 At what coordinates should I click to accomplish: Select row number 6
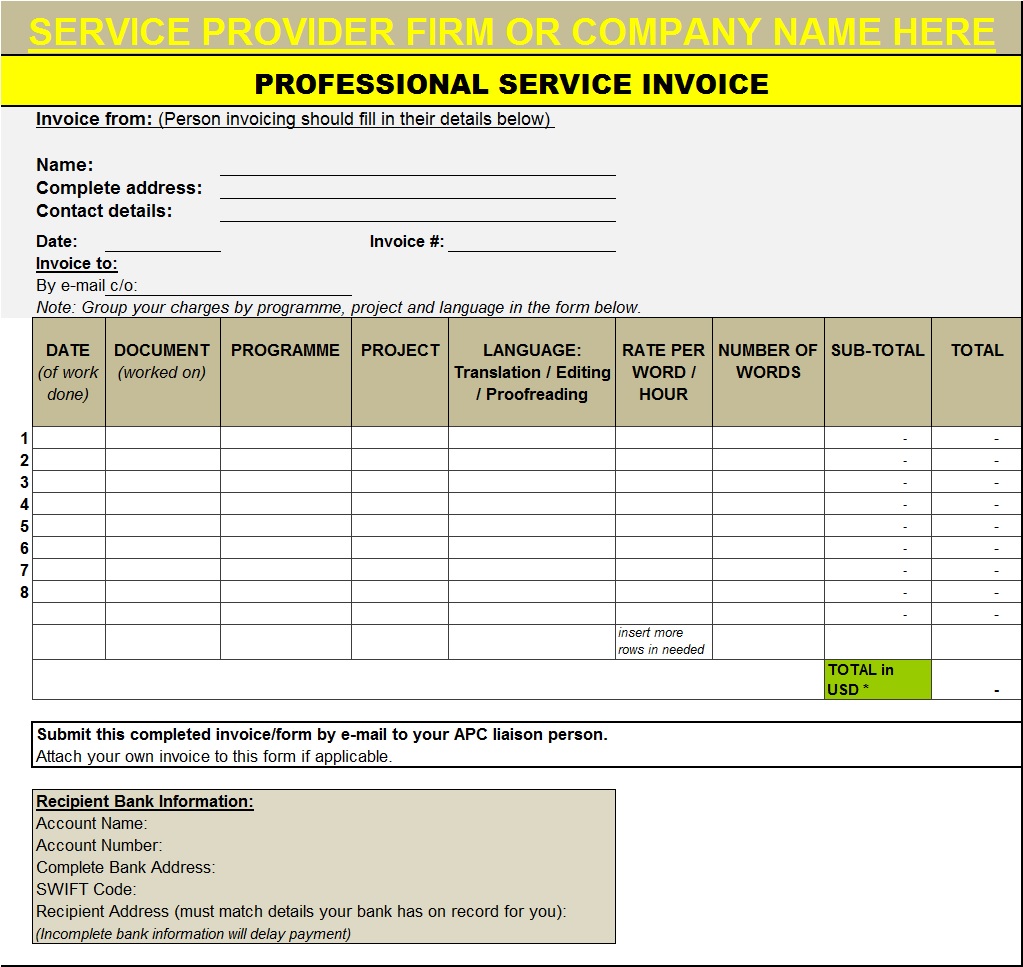coord(24,549)
